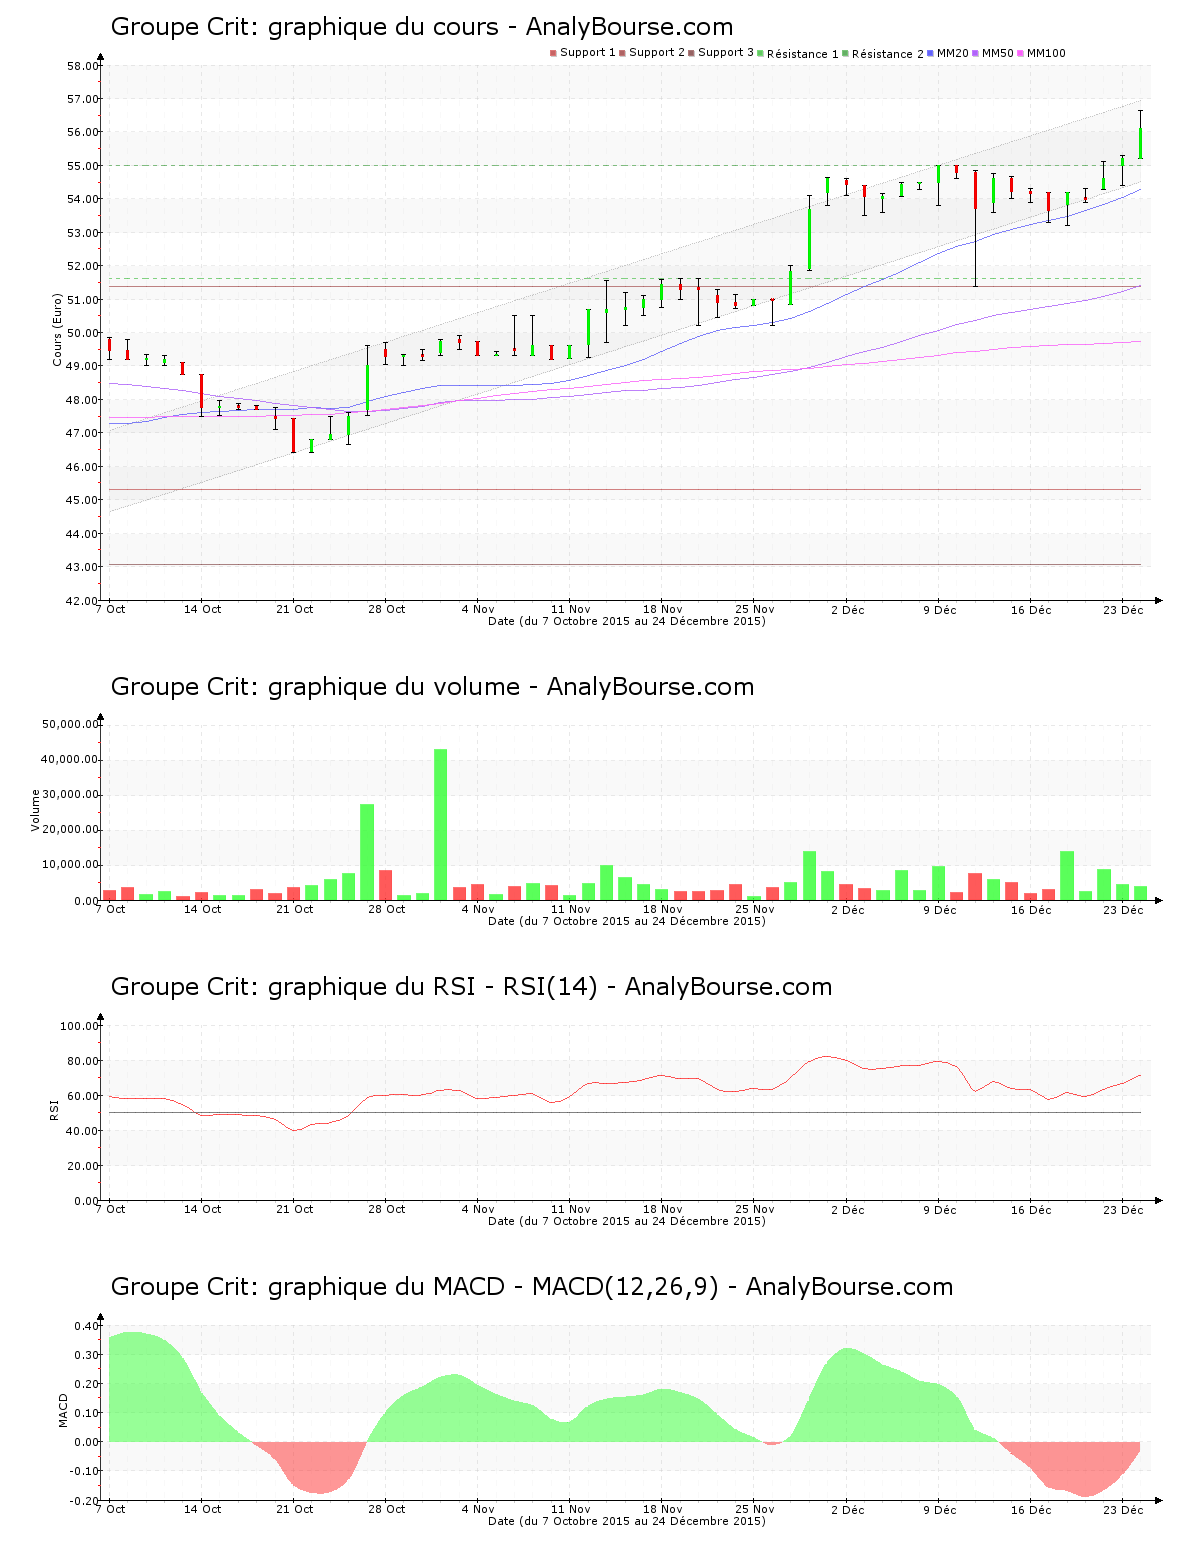Click the Support 1 legend color swatch
This screenshot has width=1200, height=1550.
click(553, 53)
